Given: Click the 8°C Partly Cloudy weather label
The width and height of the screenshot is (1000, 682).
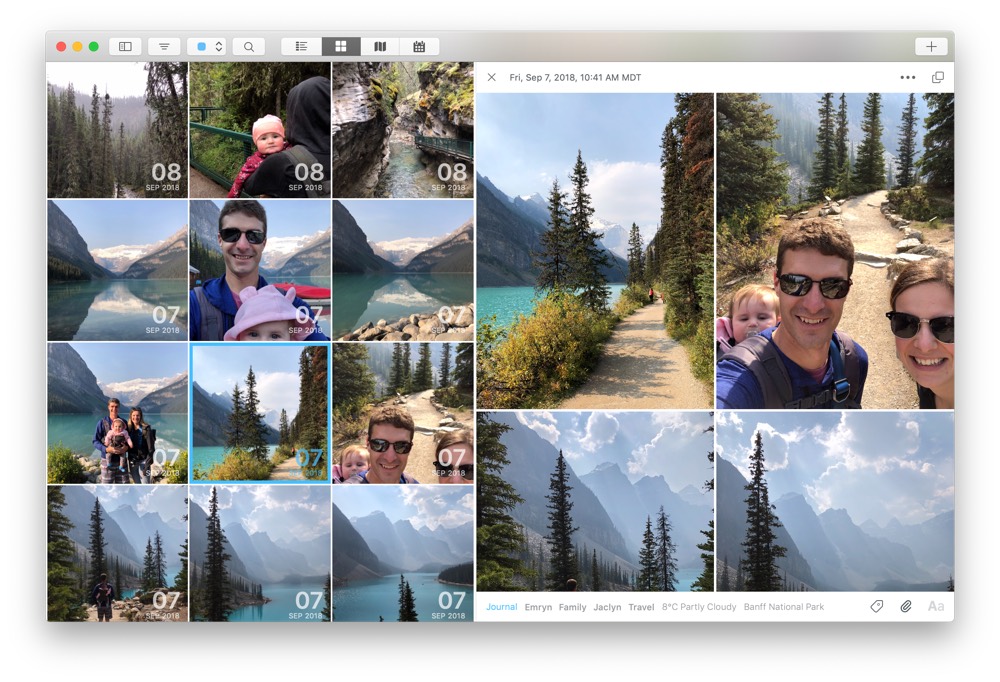Looking at the screenshot, I should 699,607.
